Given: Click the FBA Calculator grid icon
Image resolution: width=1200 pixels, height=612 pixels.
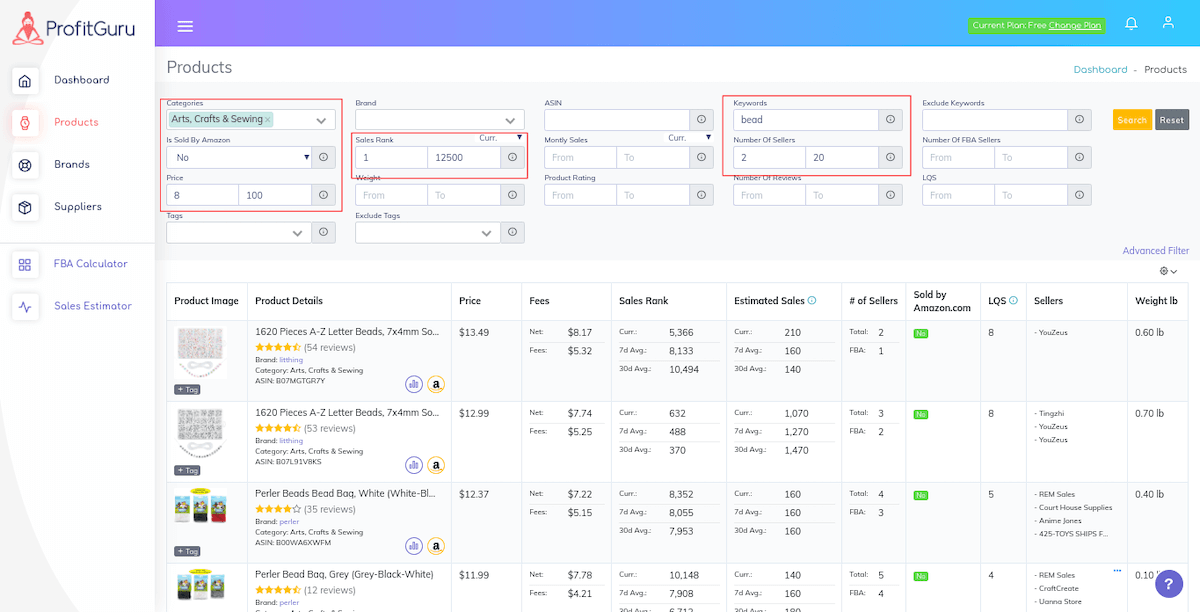Looking at the screenshot, I should 25,264.
